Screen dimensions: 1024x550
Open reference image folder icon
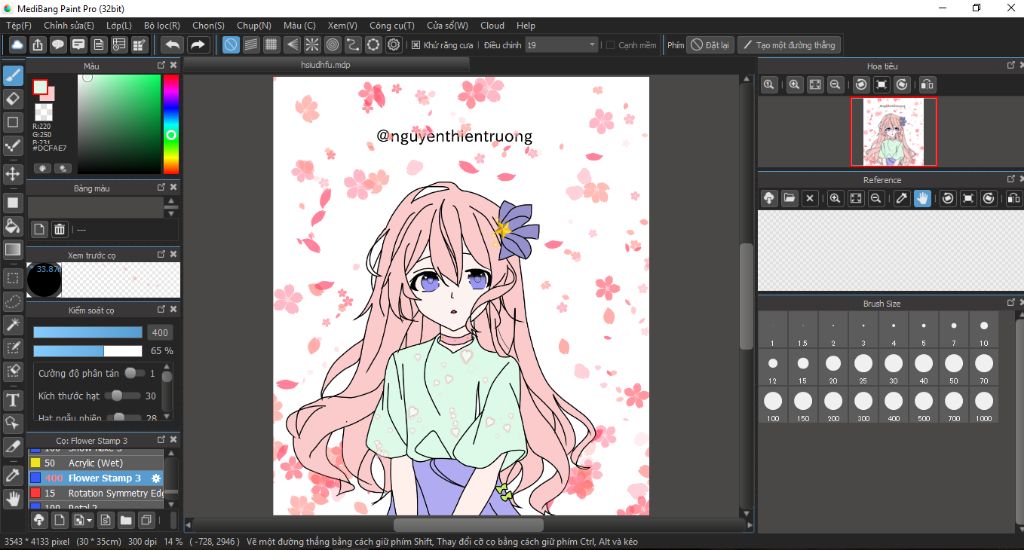(x=789, y=198)
